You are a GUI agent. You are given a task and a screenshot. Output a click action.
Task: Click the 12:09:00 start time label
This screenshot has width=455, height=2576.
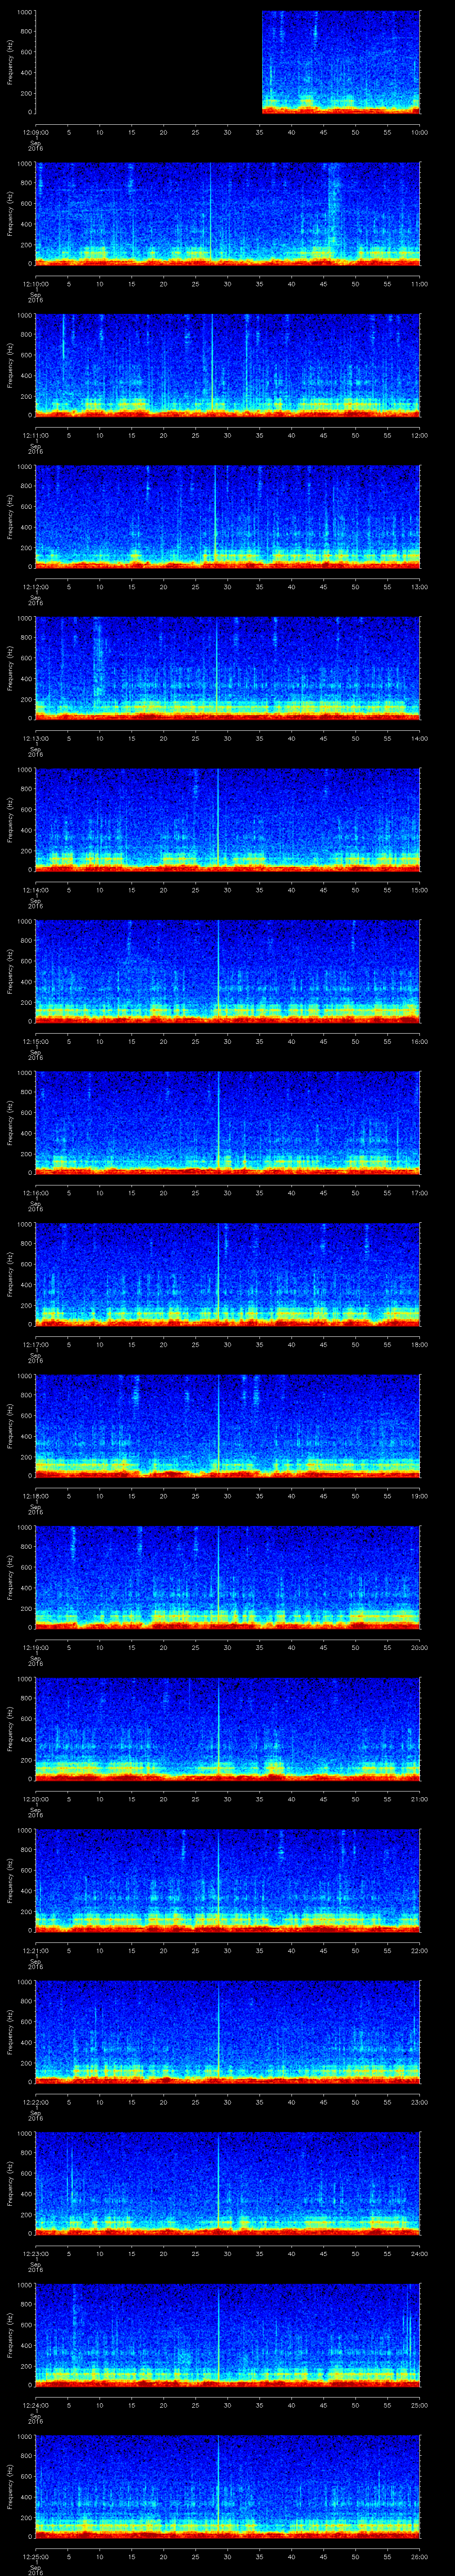35,131
